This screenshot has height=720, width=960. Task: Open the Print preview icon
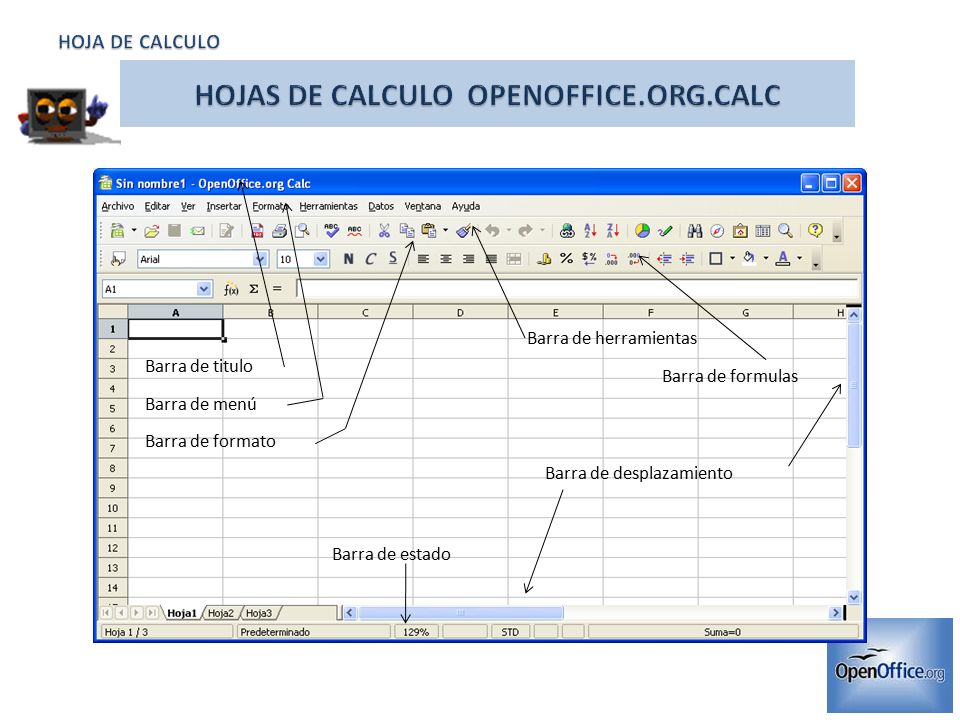302,231
